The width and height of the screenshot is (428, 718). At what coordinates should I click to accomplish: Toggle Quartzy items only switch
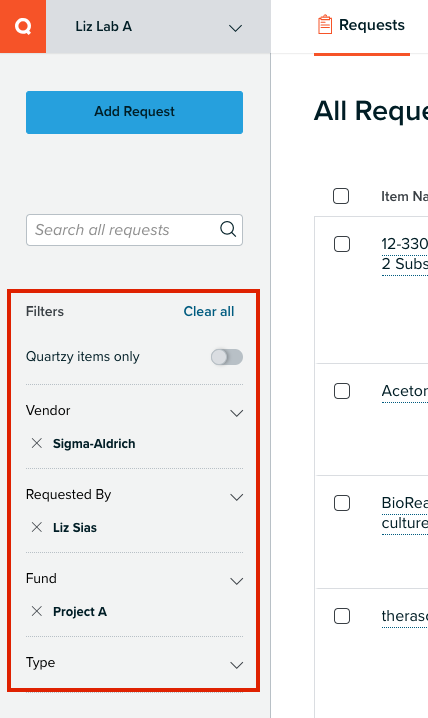pos(227,357)
